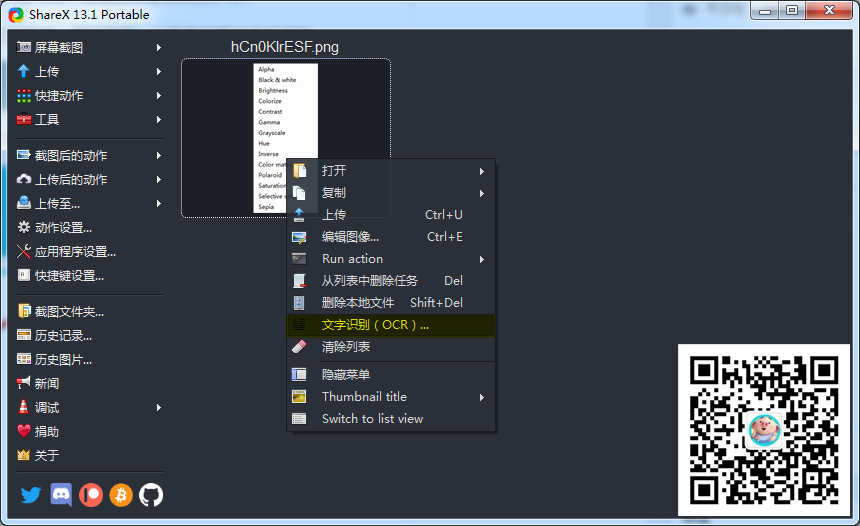Viewport: 860px width, 526px height.
Task: Expand the 快捷动作 submenu arrow
Action: point(159,95)
